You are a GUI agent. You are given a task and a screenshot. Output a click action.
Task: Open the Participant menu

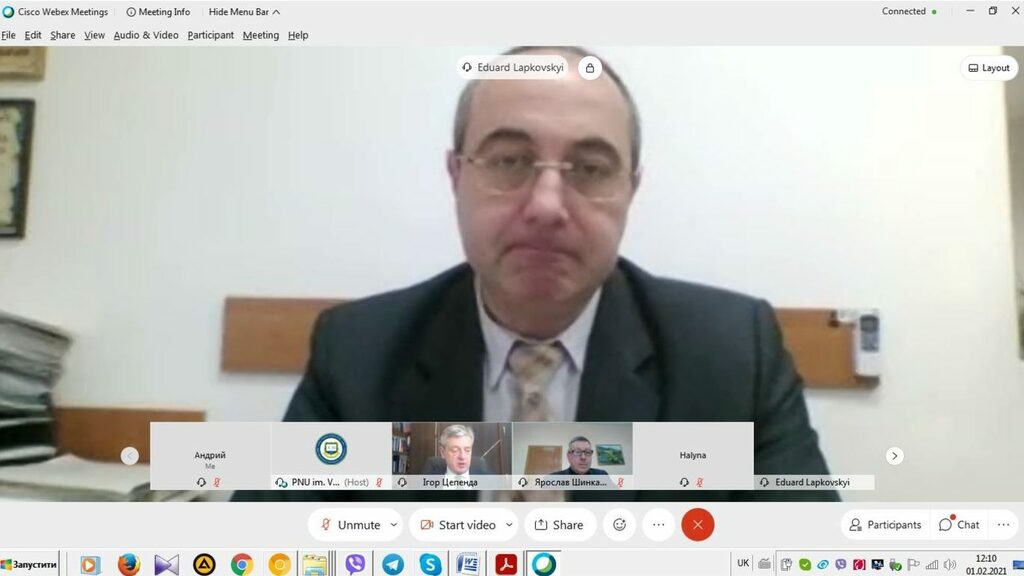click(x=210, y=35)
